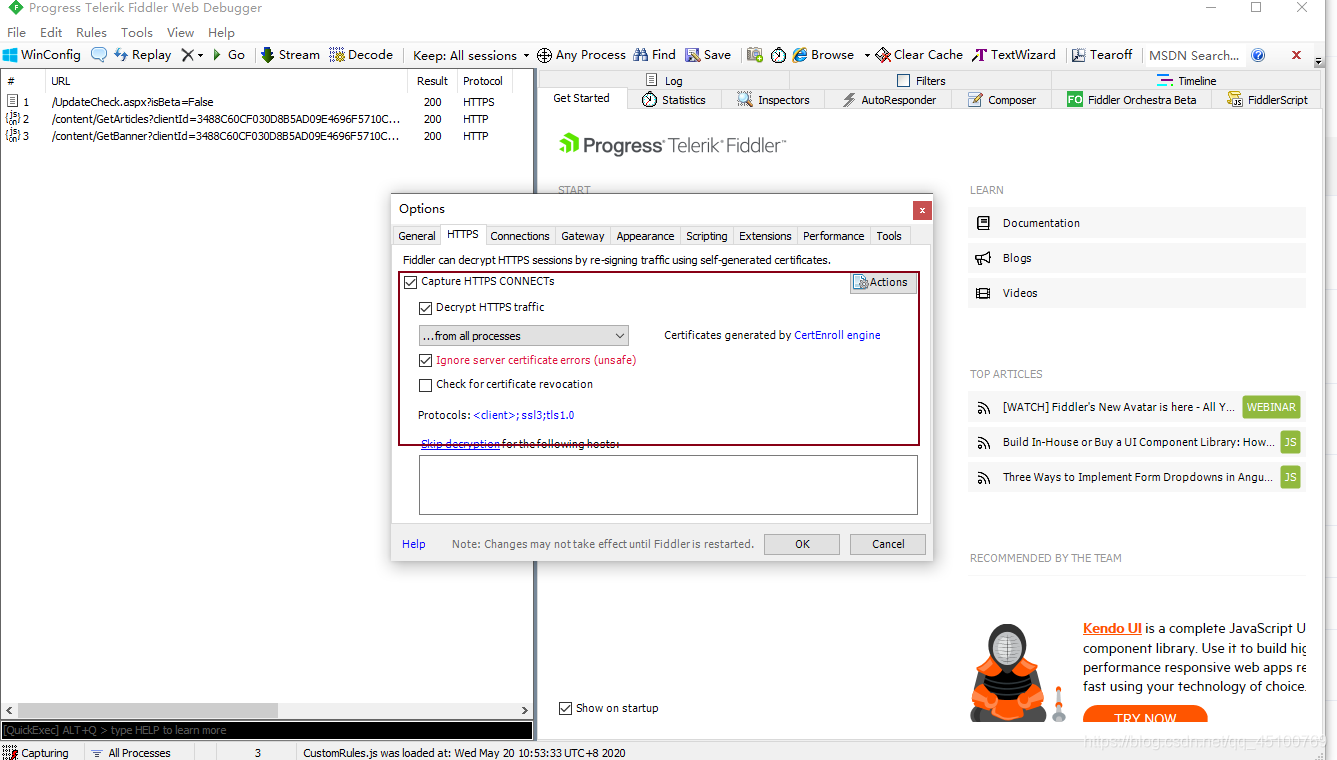Enable Check for certificate revocation
Screen dimensions: 1337x760
coord(425,384)
